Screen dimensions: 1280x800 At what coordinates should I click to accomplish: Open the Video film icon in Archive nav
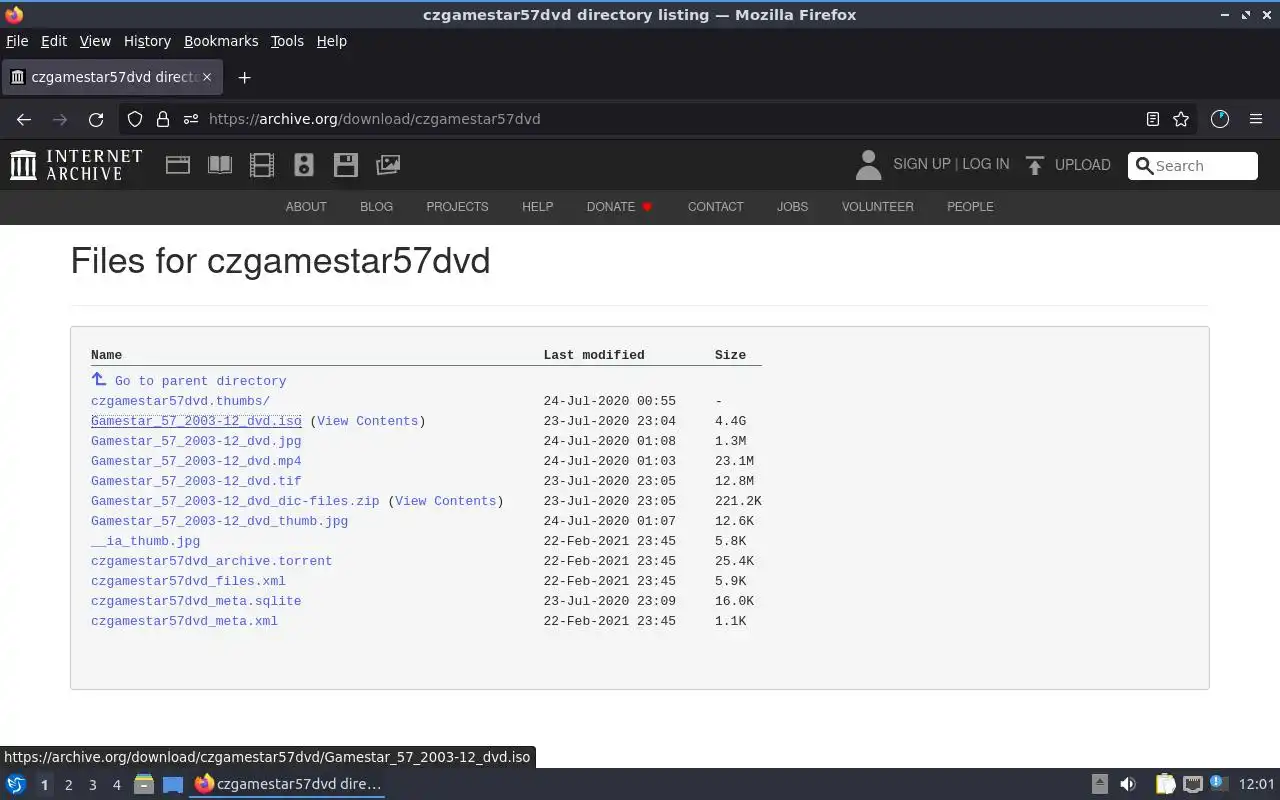262,165
